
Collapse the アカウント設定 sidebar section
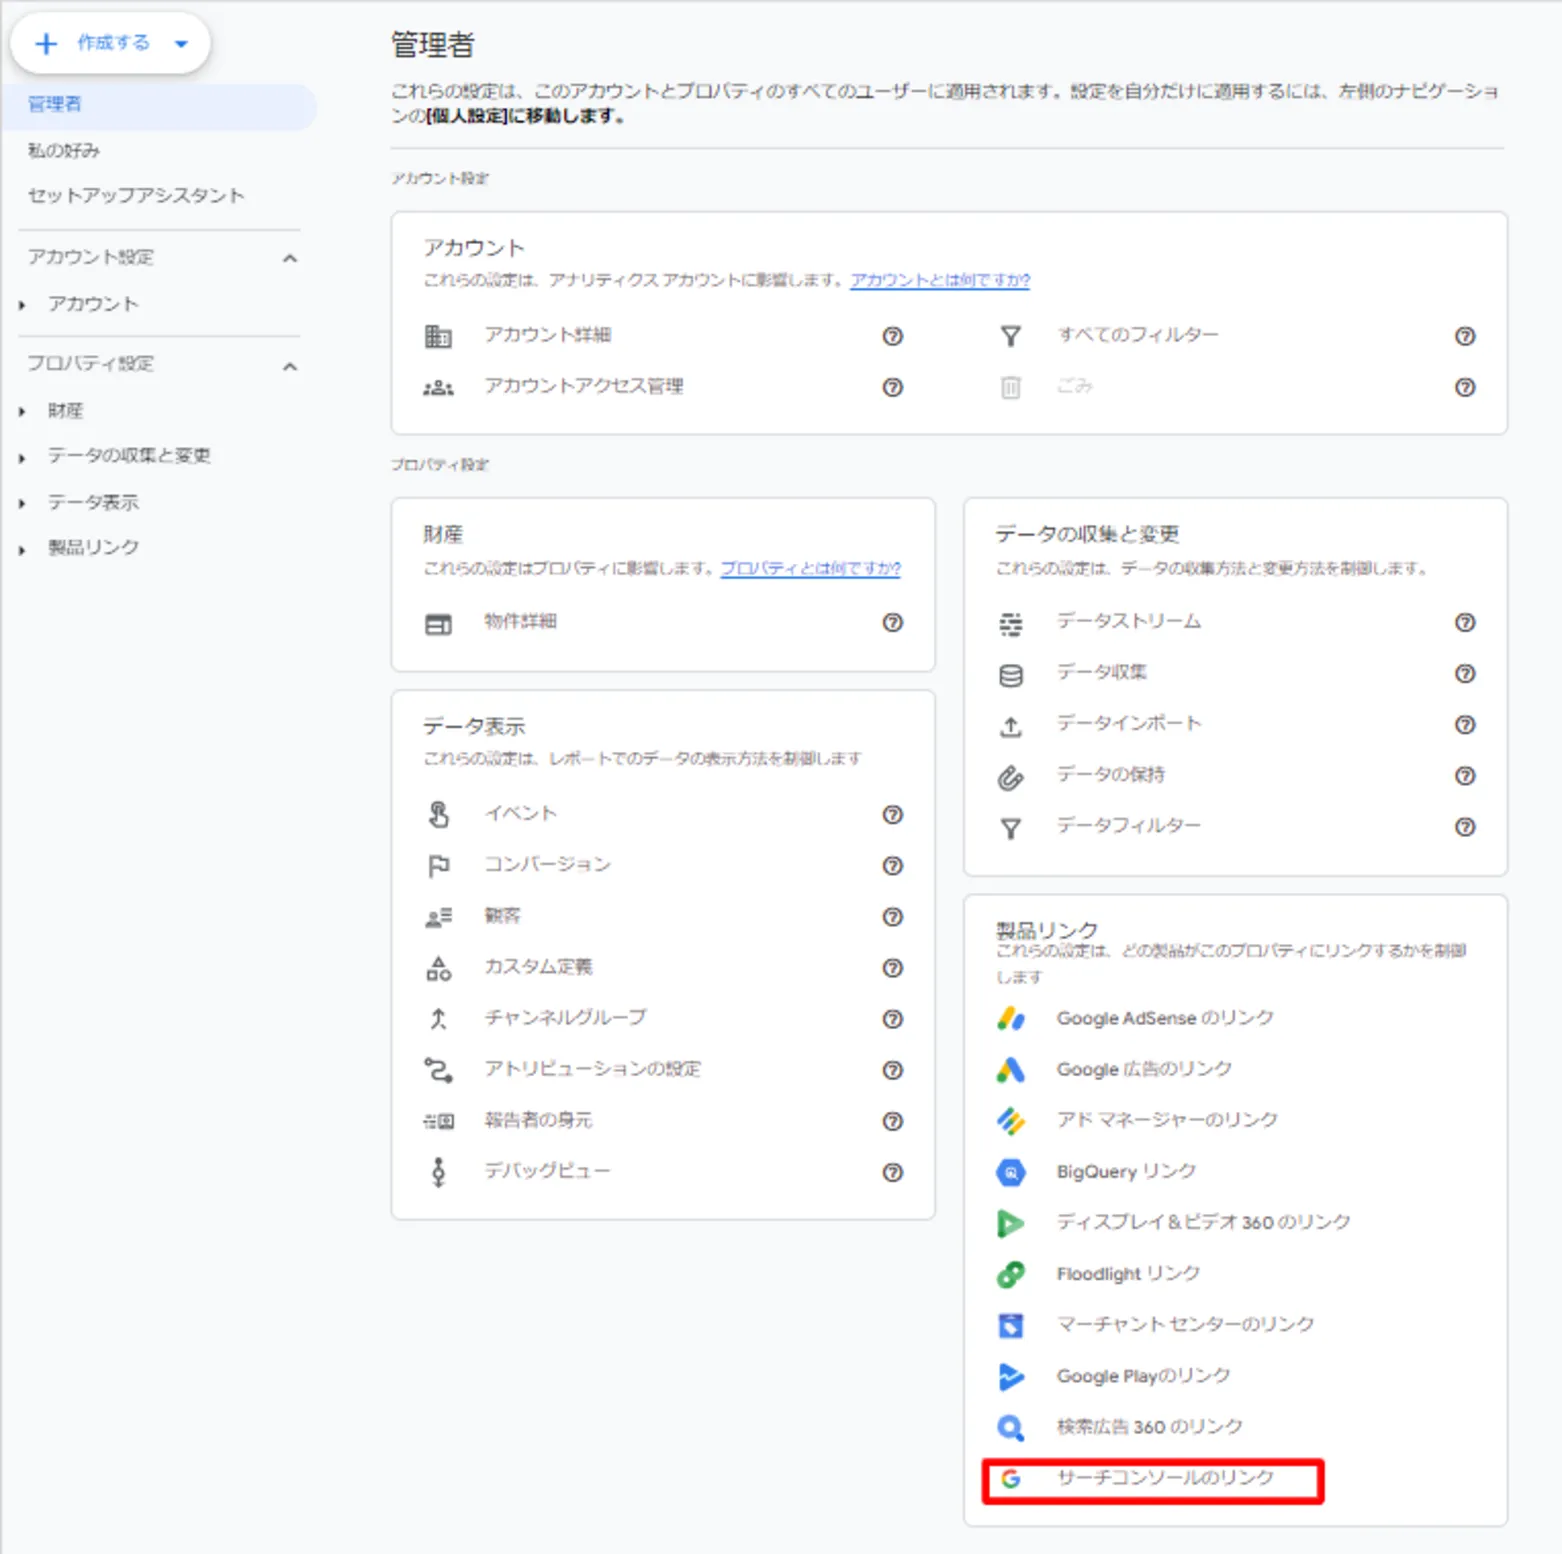tap(290, 258)
